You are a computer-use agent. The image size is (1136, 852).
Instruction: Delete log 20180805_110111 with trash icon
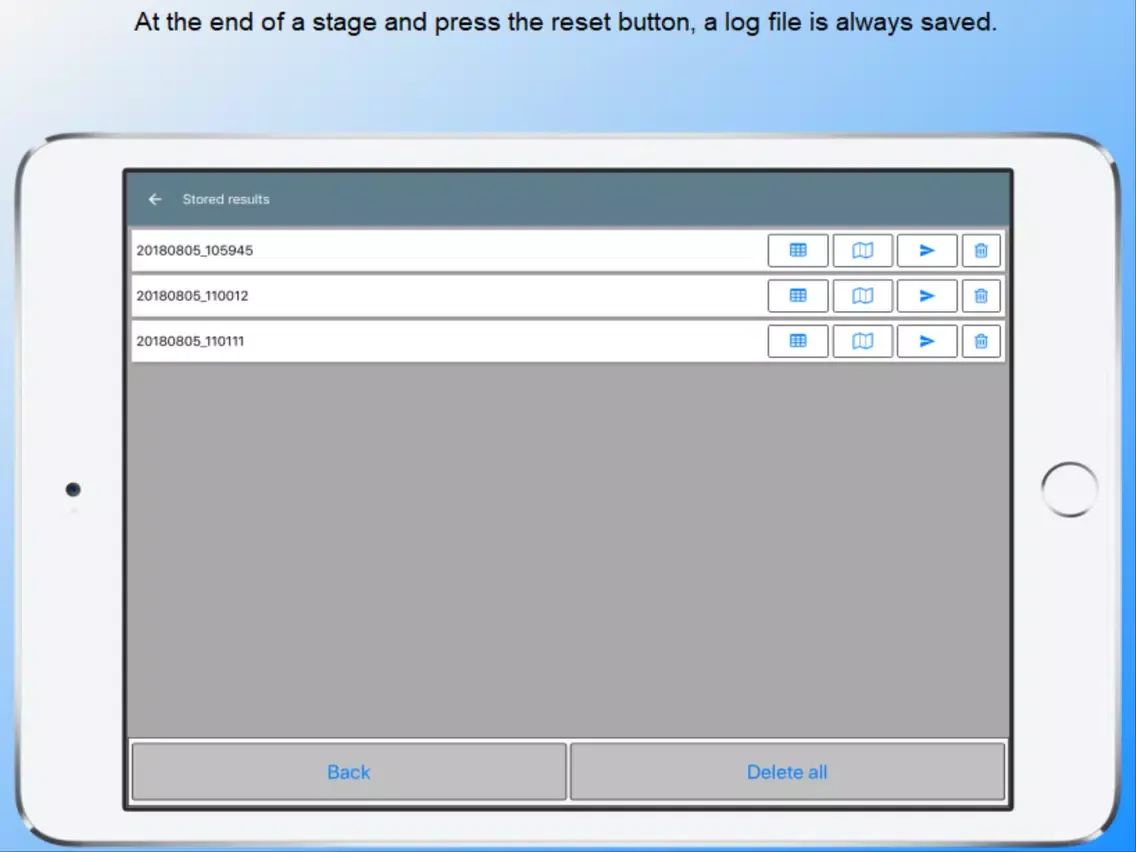[x=981, y=341]
